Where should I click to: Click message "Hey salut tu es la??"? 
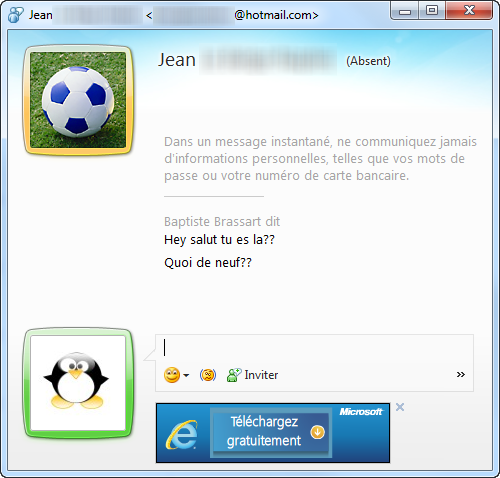click(219, 240)
